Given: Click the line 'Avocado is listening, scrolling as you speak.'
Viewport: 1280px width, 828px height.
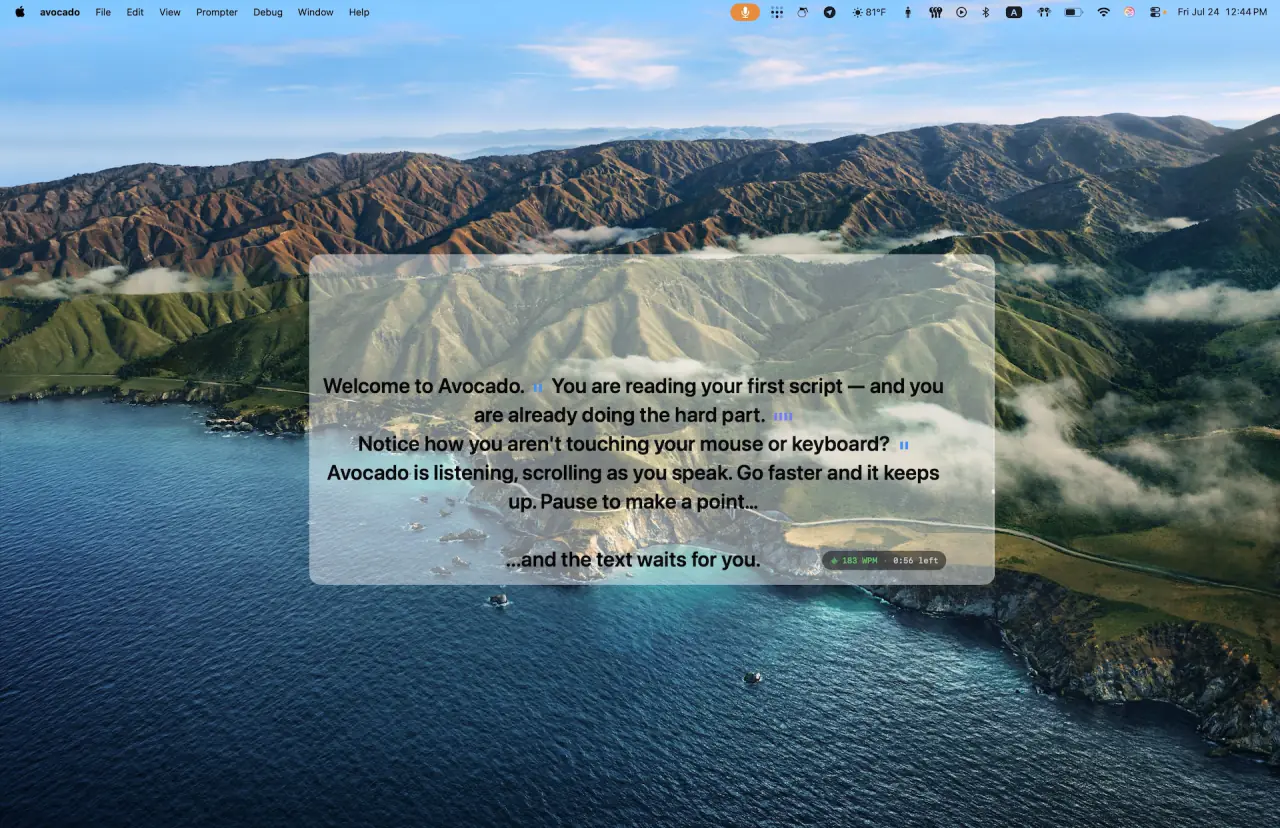Looking at the screenshot, I should point(528,472).
